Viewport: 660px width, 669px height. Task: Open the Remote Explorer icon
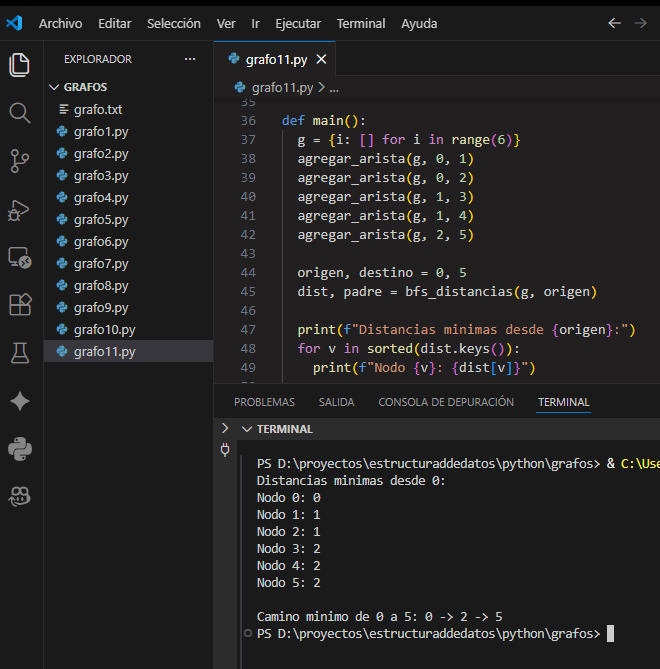point(20,257)
